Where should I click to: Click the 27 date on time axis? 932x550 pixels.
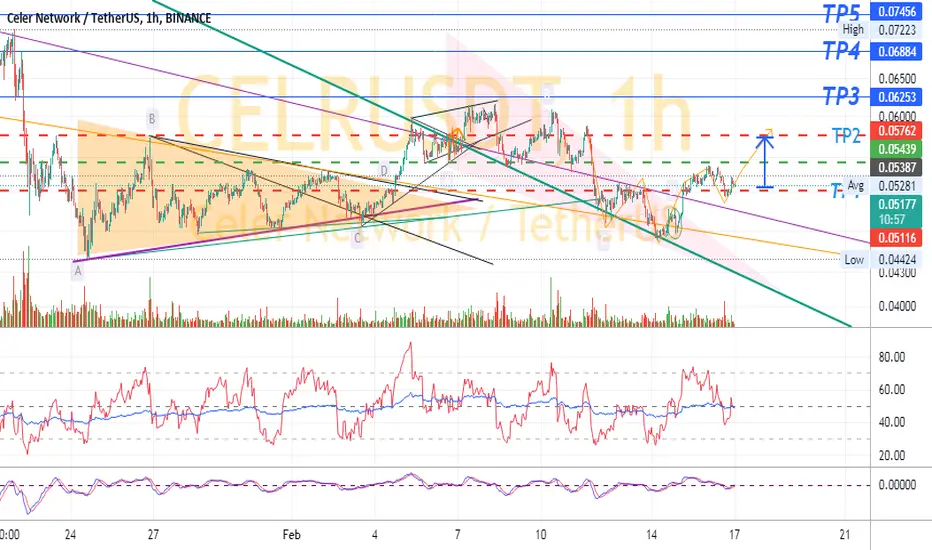[x=153, y=535]
